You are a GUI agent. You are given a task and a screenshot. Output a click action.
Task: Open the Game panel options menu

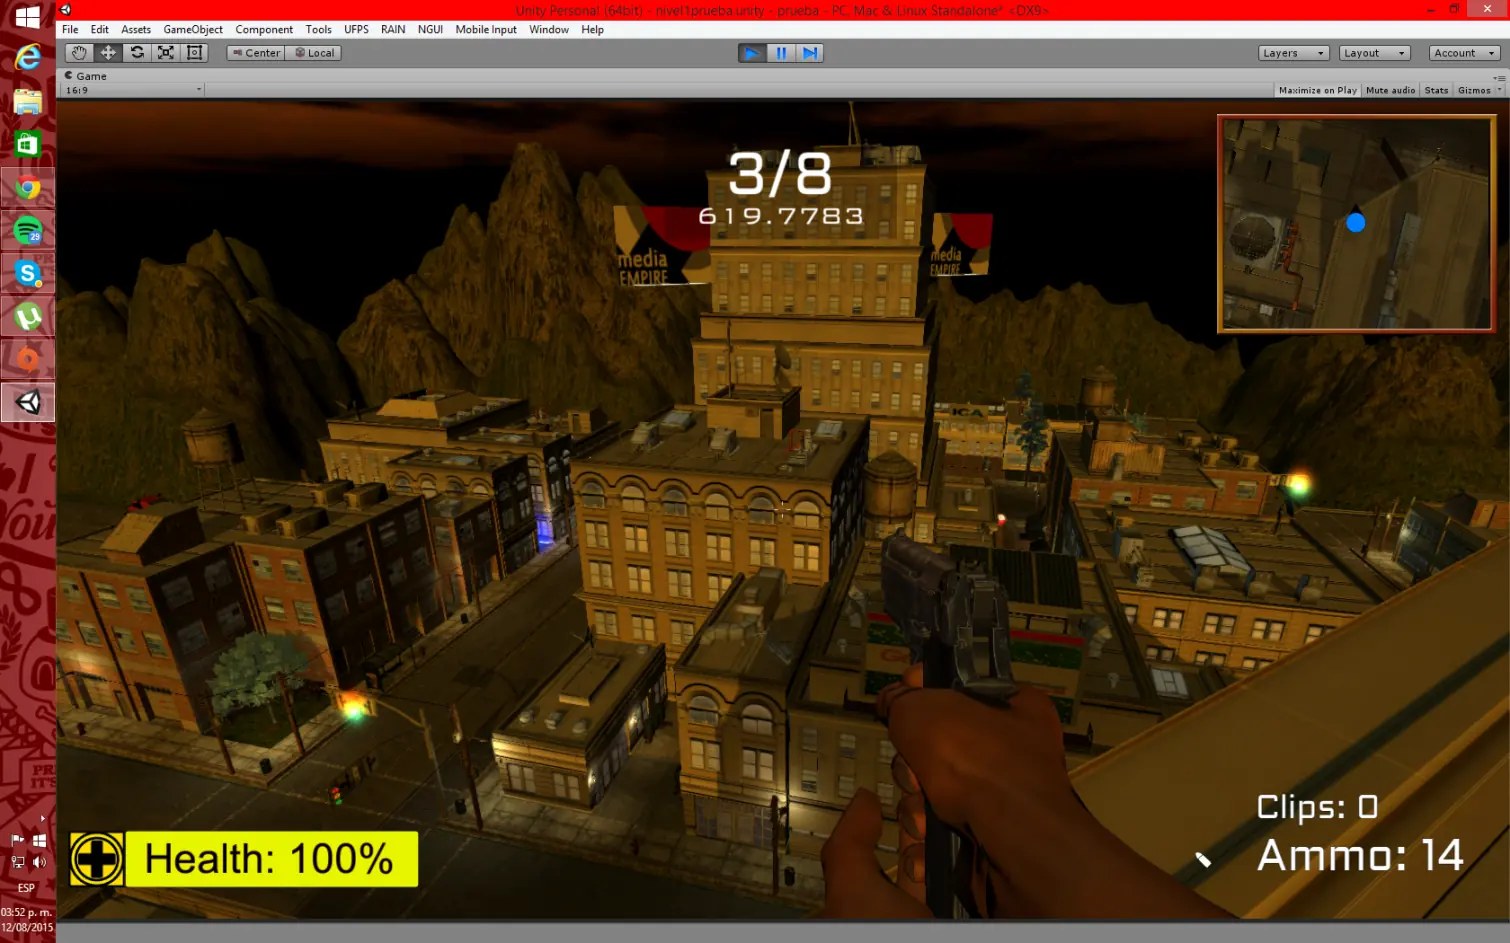(x=1498, y=77)
